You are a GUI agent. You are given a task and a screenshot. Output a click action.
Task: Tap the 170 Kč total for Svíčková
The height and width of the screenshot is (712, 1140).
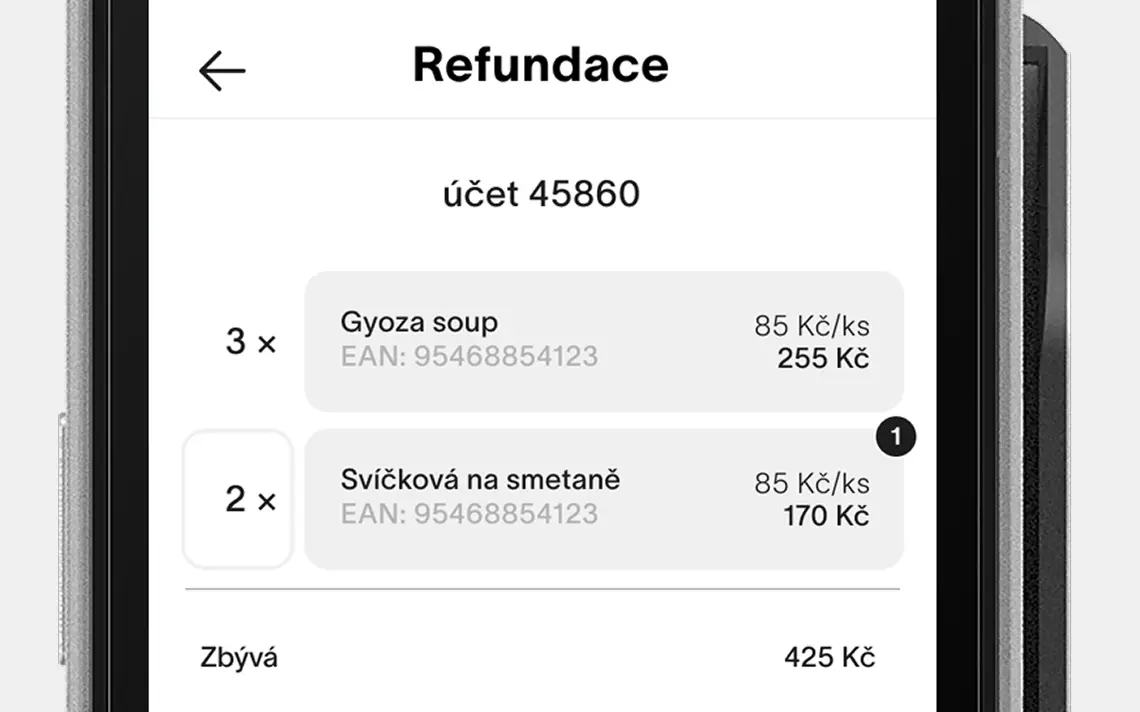(825, 516)
